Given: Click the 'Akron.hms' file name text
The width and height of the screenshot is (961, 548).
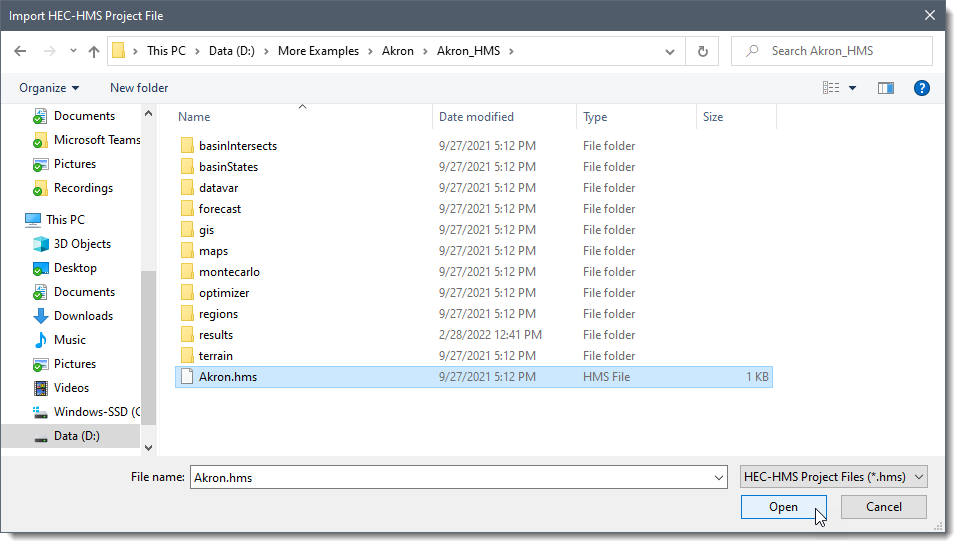Looking at the screenshot, I should tap(228, 376).
